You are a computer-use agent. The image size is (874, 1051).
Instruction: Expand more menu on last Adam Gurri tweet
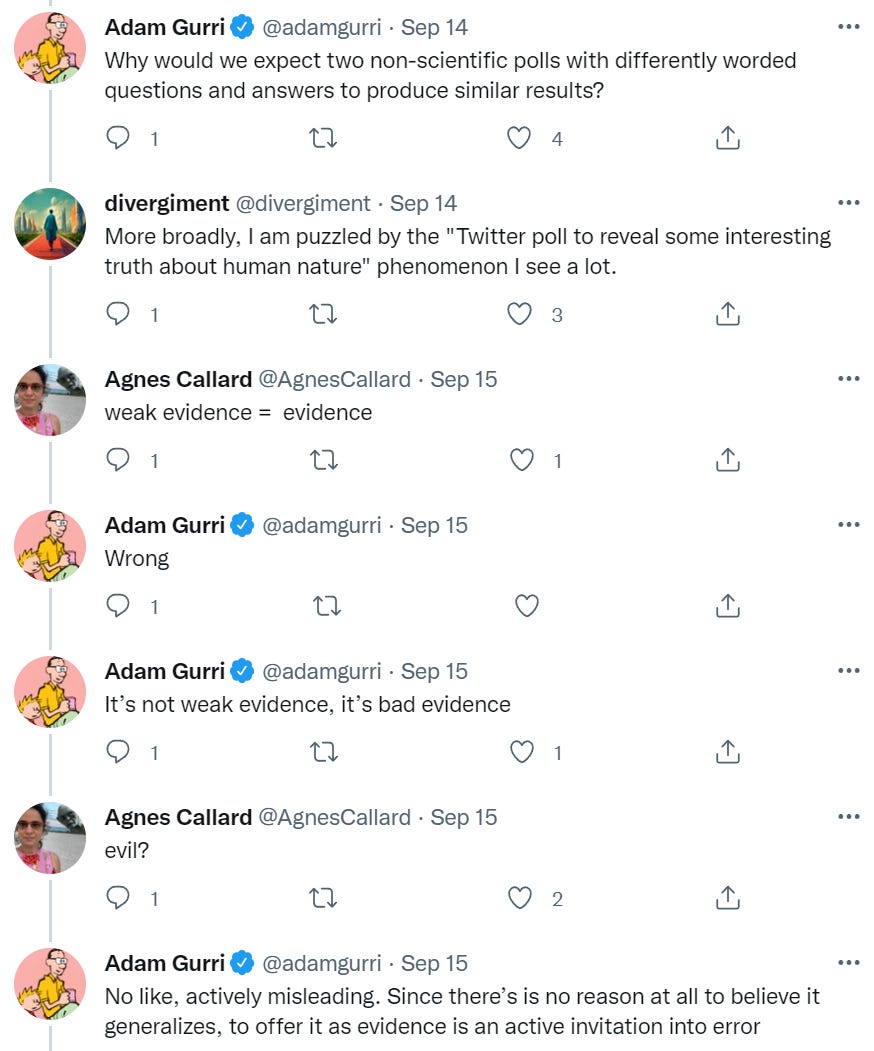[849, 963]
